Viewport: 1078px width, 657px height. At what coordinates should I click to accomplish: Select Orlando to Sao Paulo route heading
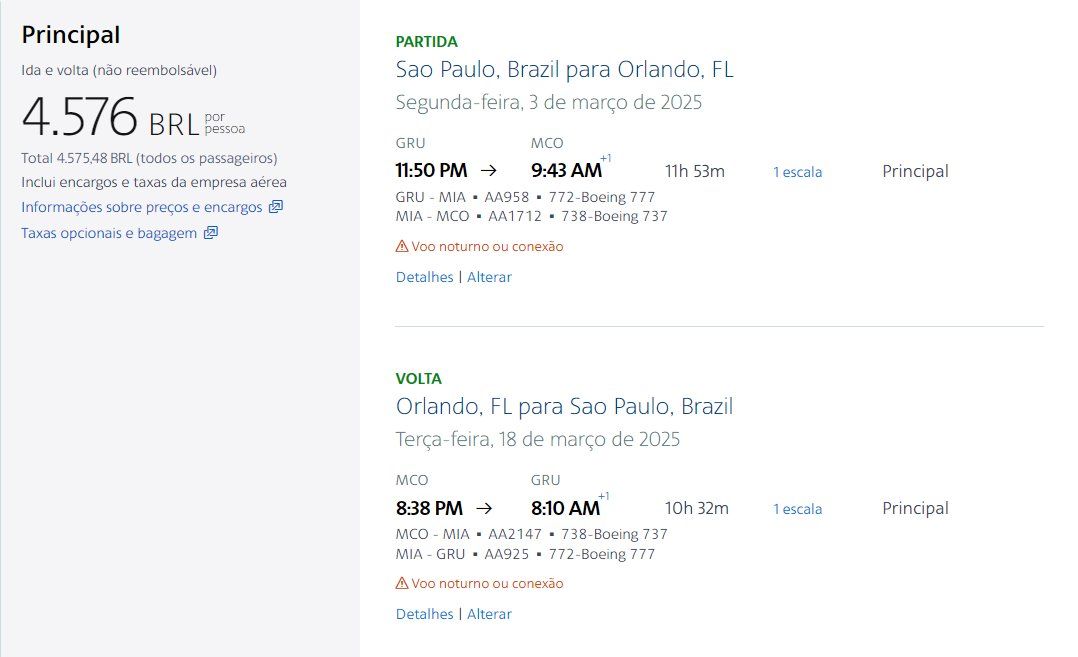tap(564, 406)
